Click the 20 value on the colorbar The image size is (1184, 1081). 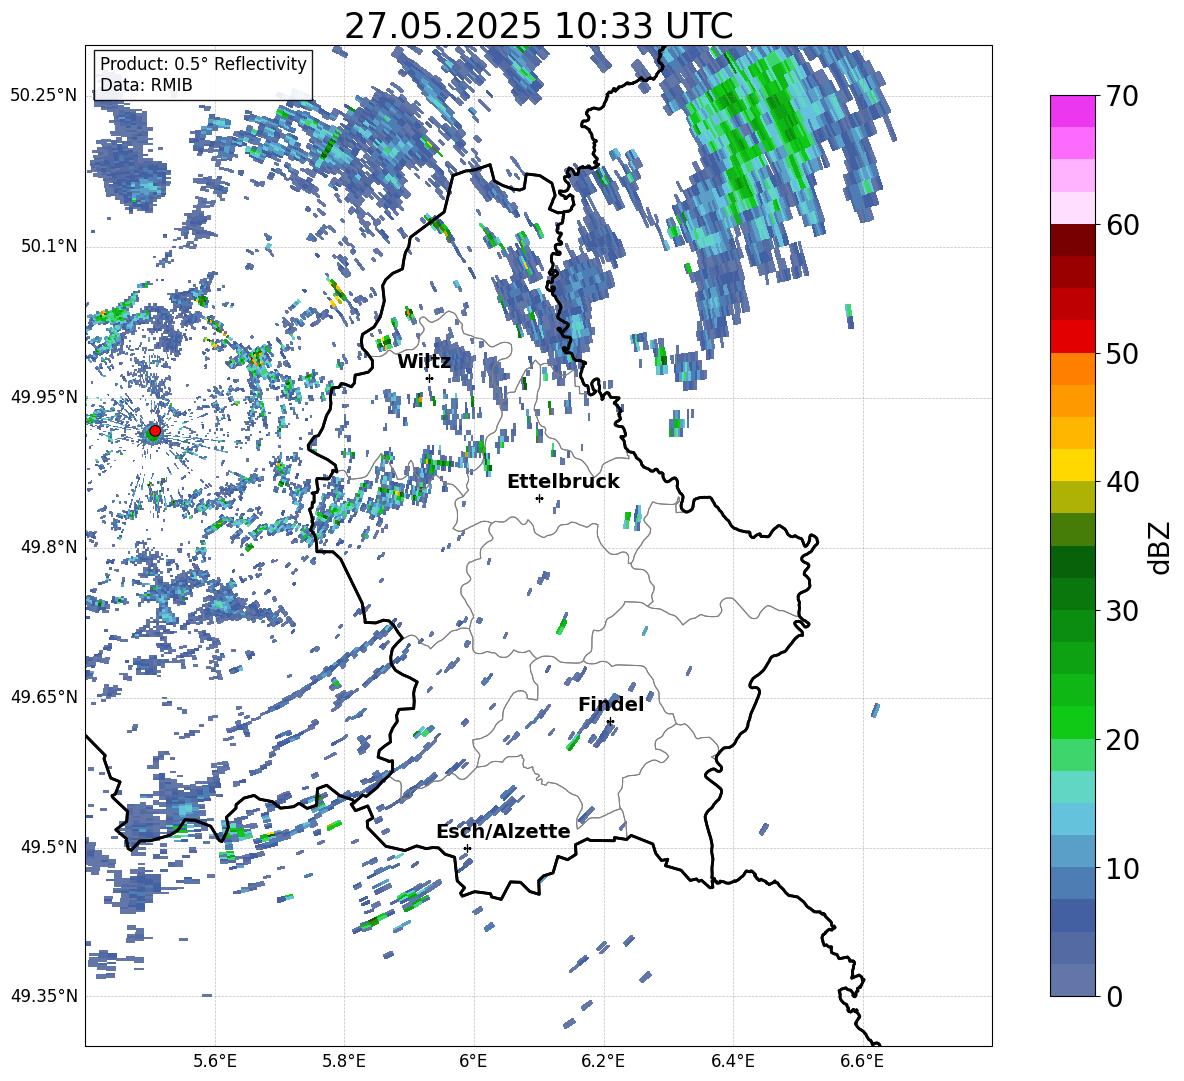click(1122, 739)
